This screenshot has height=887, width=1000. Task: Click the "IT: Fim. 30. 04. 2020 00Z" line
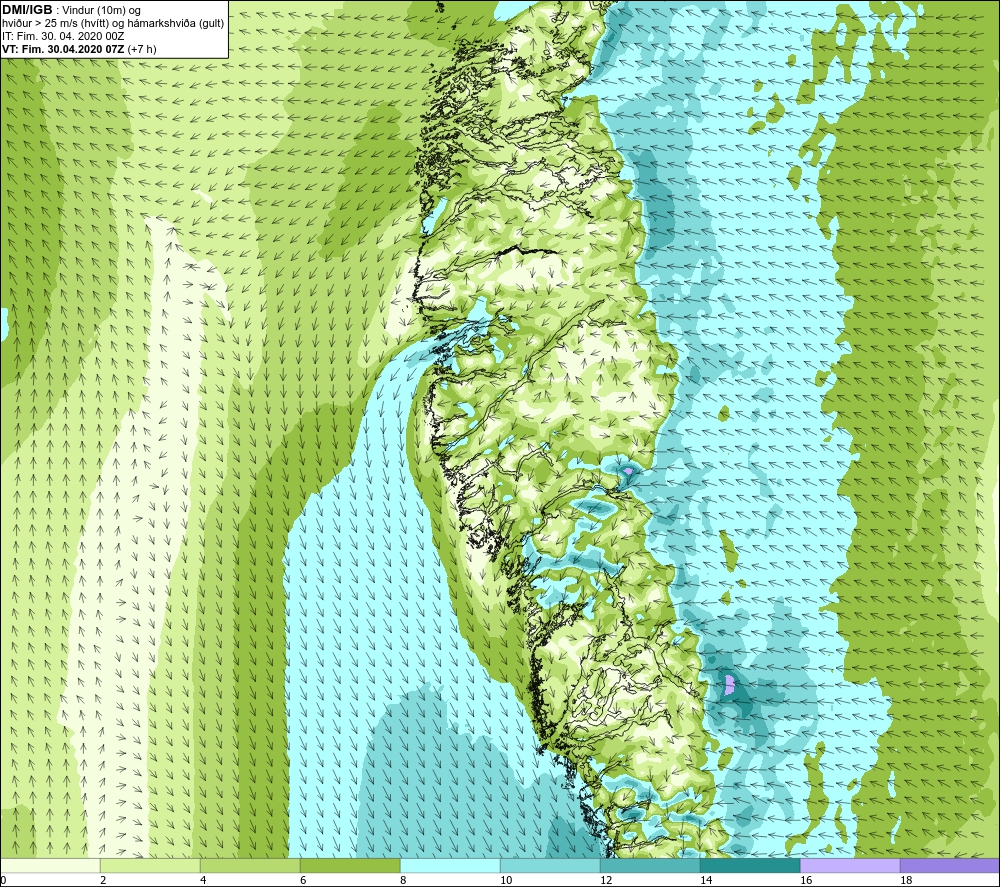63,36
